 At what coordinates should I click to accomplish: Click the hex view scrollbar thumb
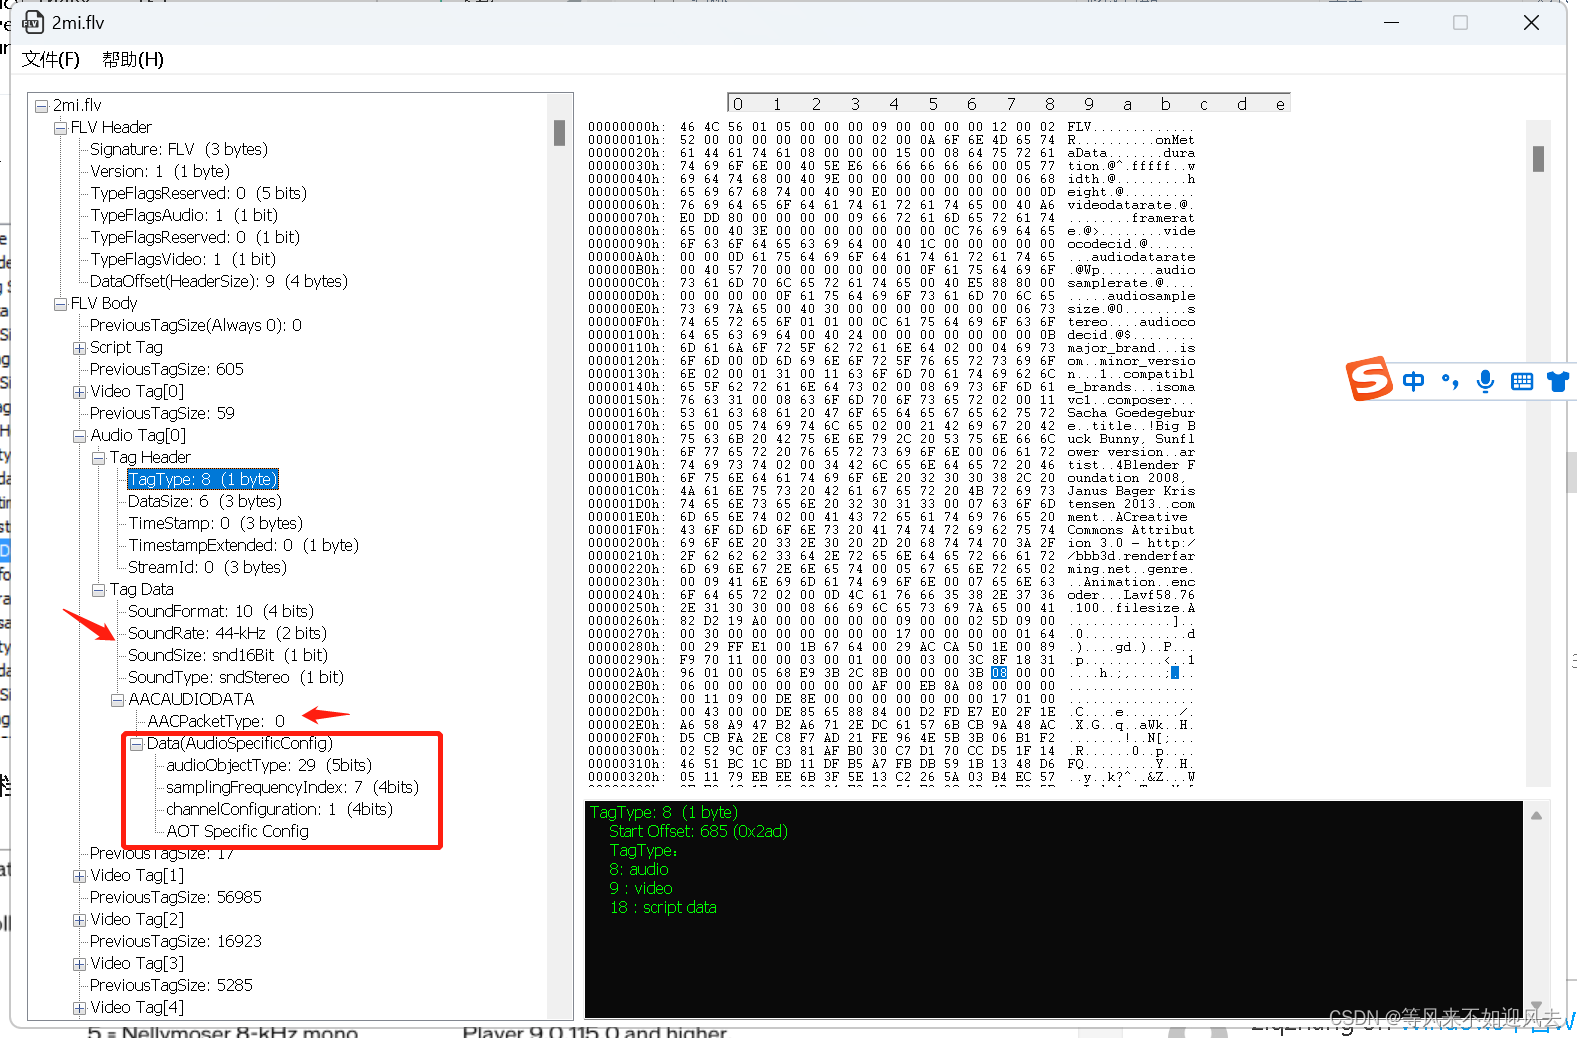(1538, 158)
